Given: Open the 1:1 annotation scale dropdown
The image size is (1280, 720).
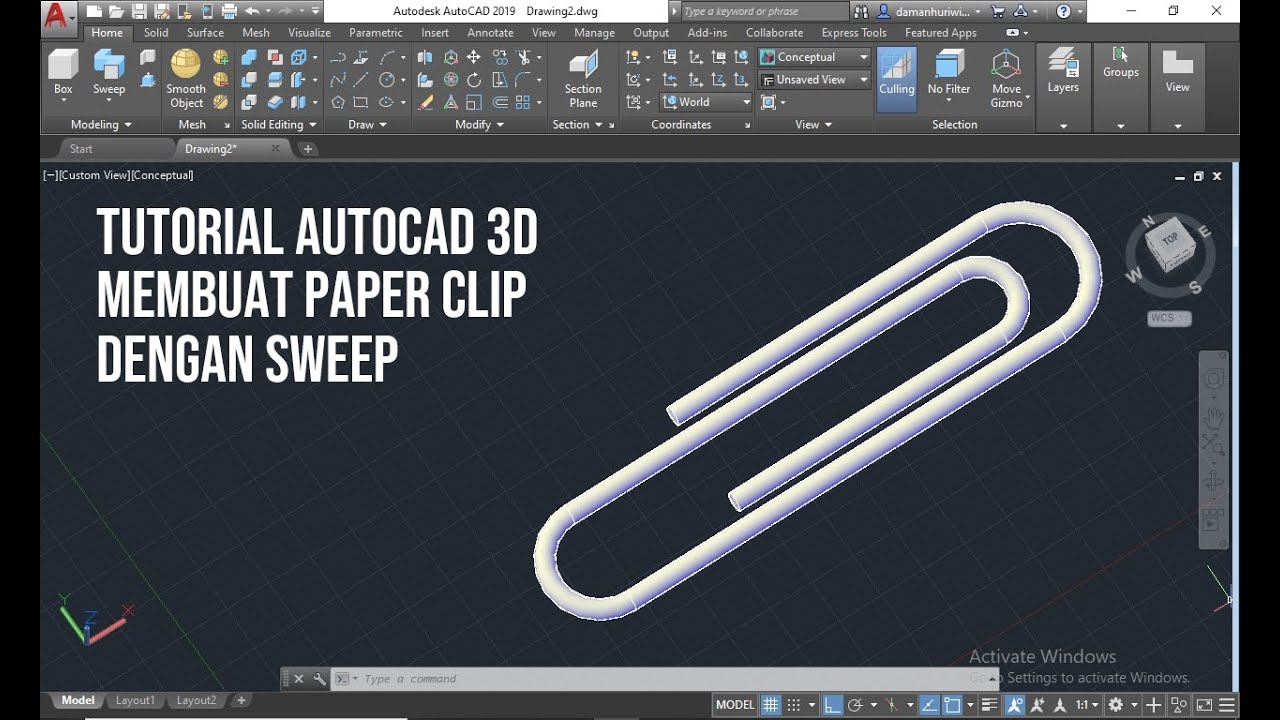Looking at the screenshot, I should (1086, 705).
